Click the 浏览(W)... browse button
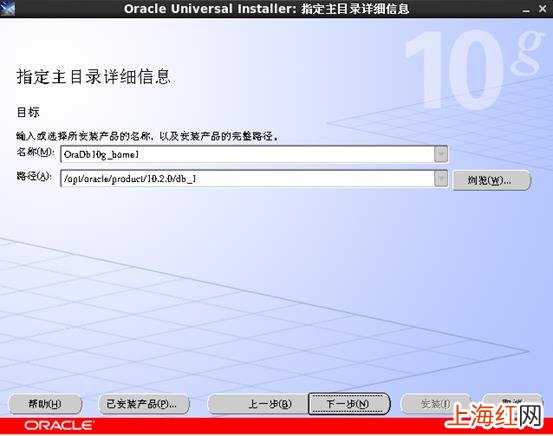The image size is (553, 436). pos(492,180)
